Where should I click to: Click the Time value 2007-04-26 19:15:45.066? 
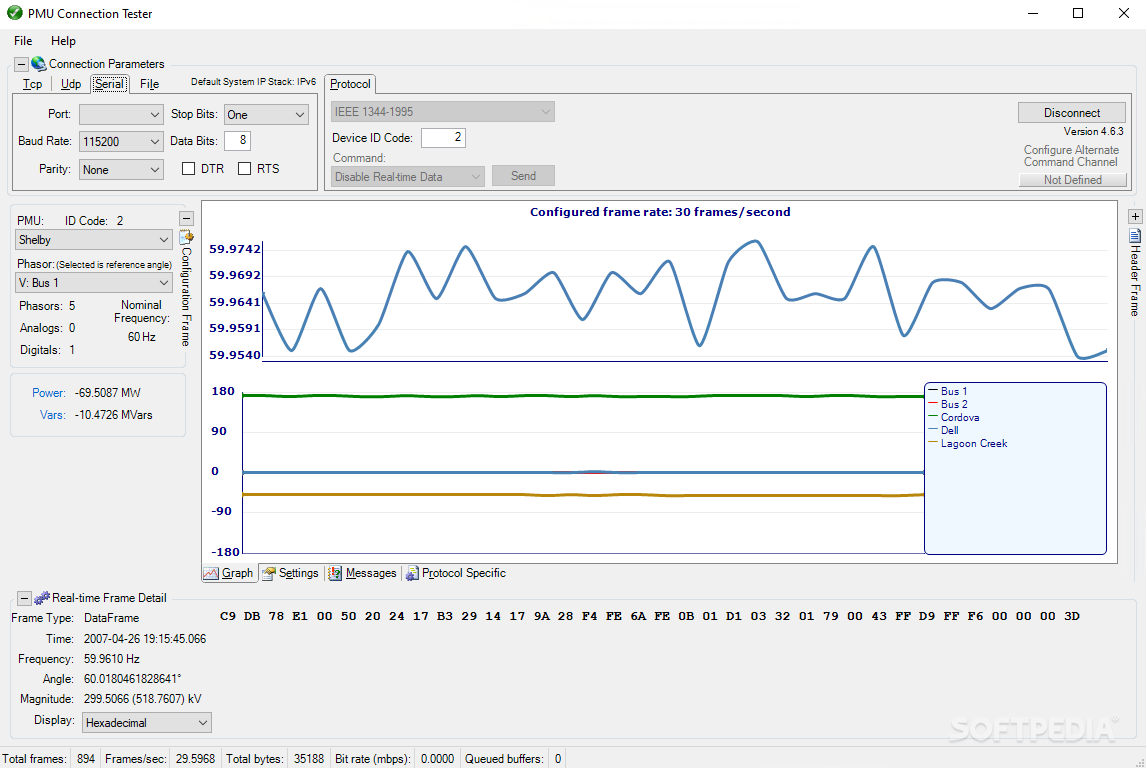[x=145, y=639]
